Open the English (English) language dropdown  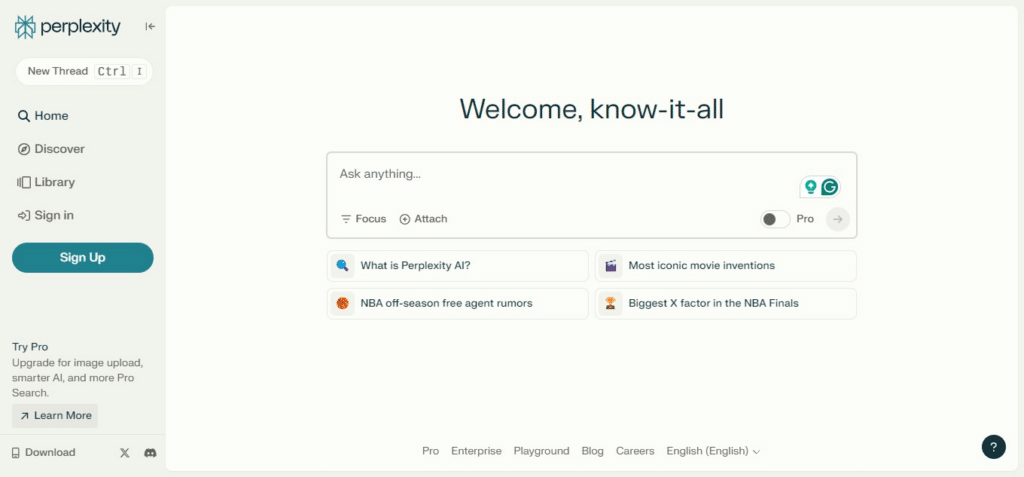[x=713, y=452]
